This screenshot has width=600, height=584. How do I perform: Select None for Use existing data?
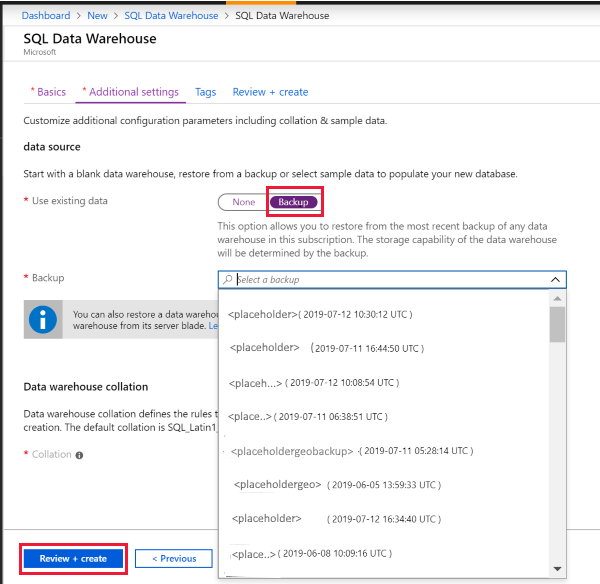pyautogui.click(x=244, y=202)
